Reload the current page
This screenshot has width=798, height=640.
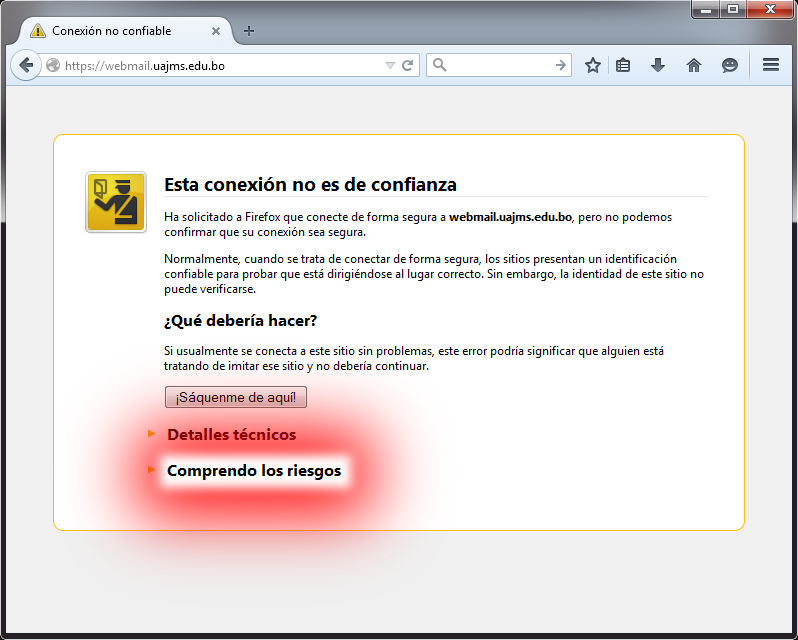click(408, 65)
